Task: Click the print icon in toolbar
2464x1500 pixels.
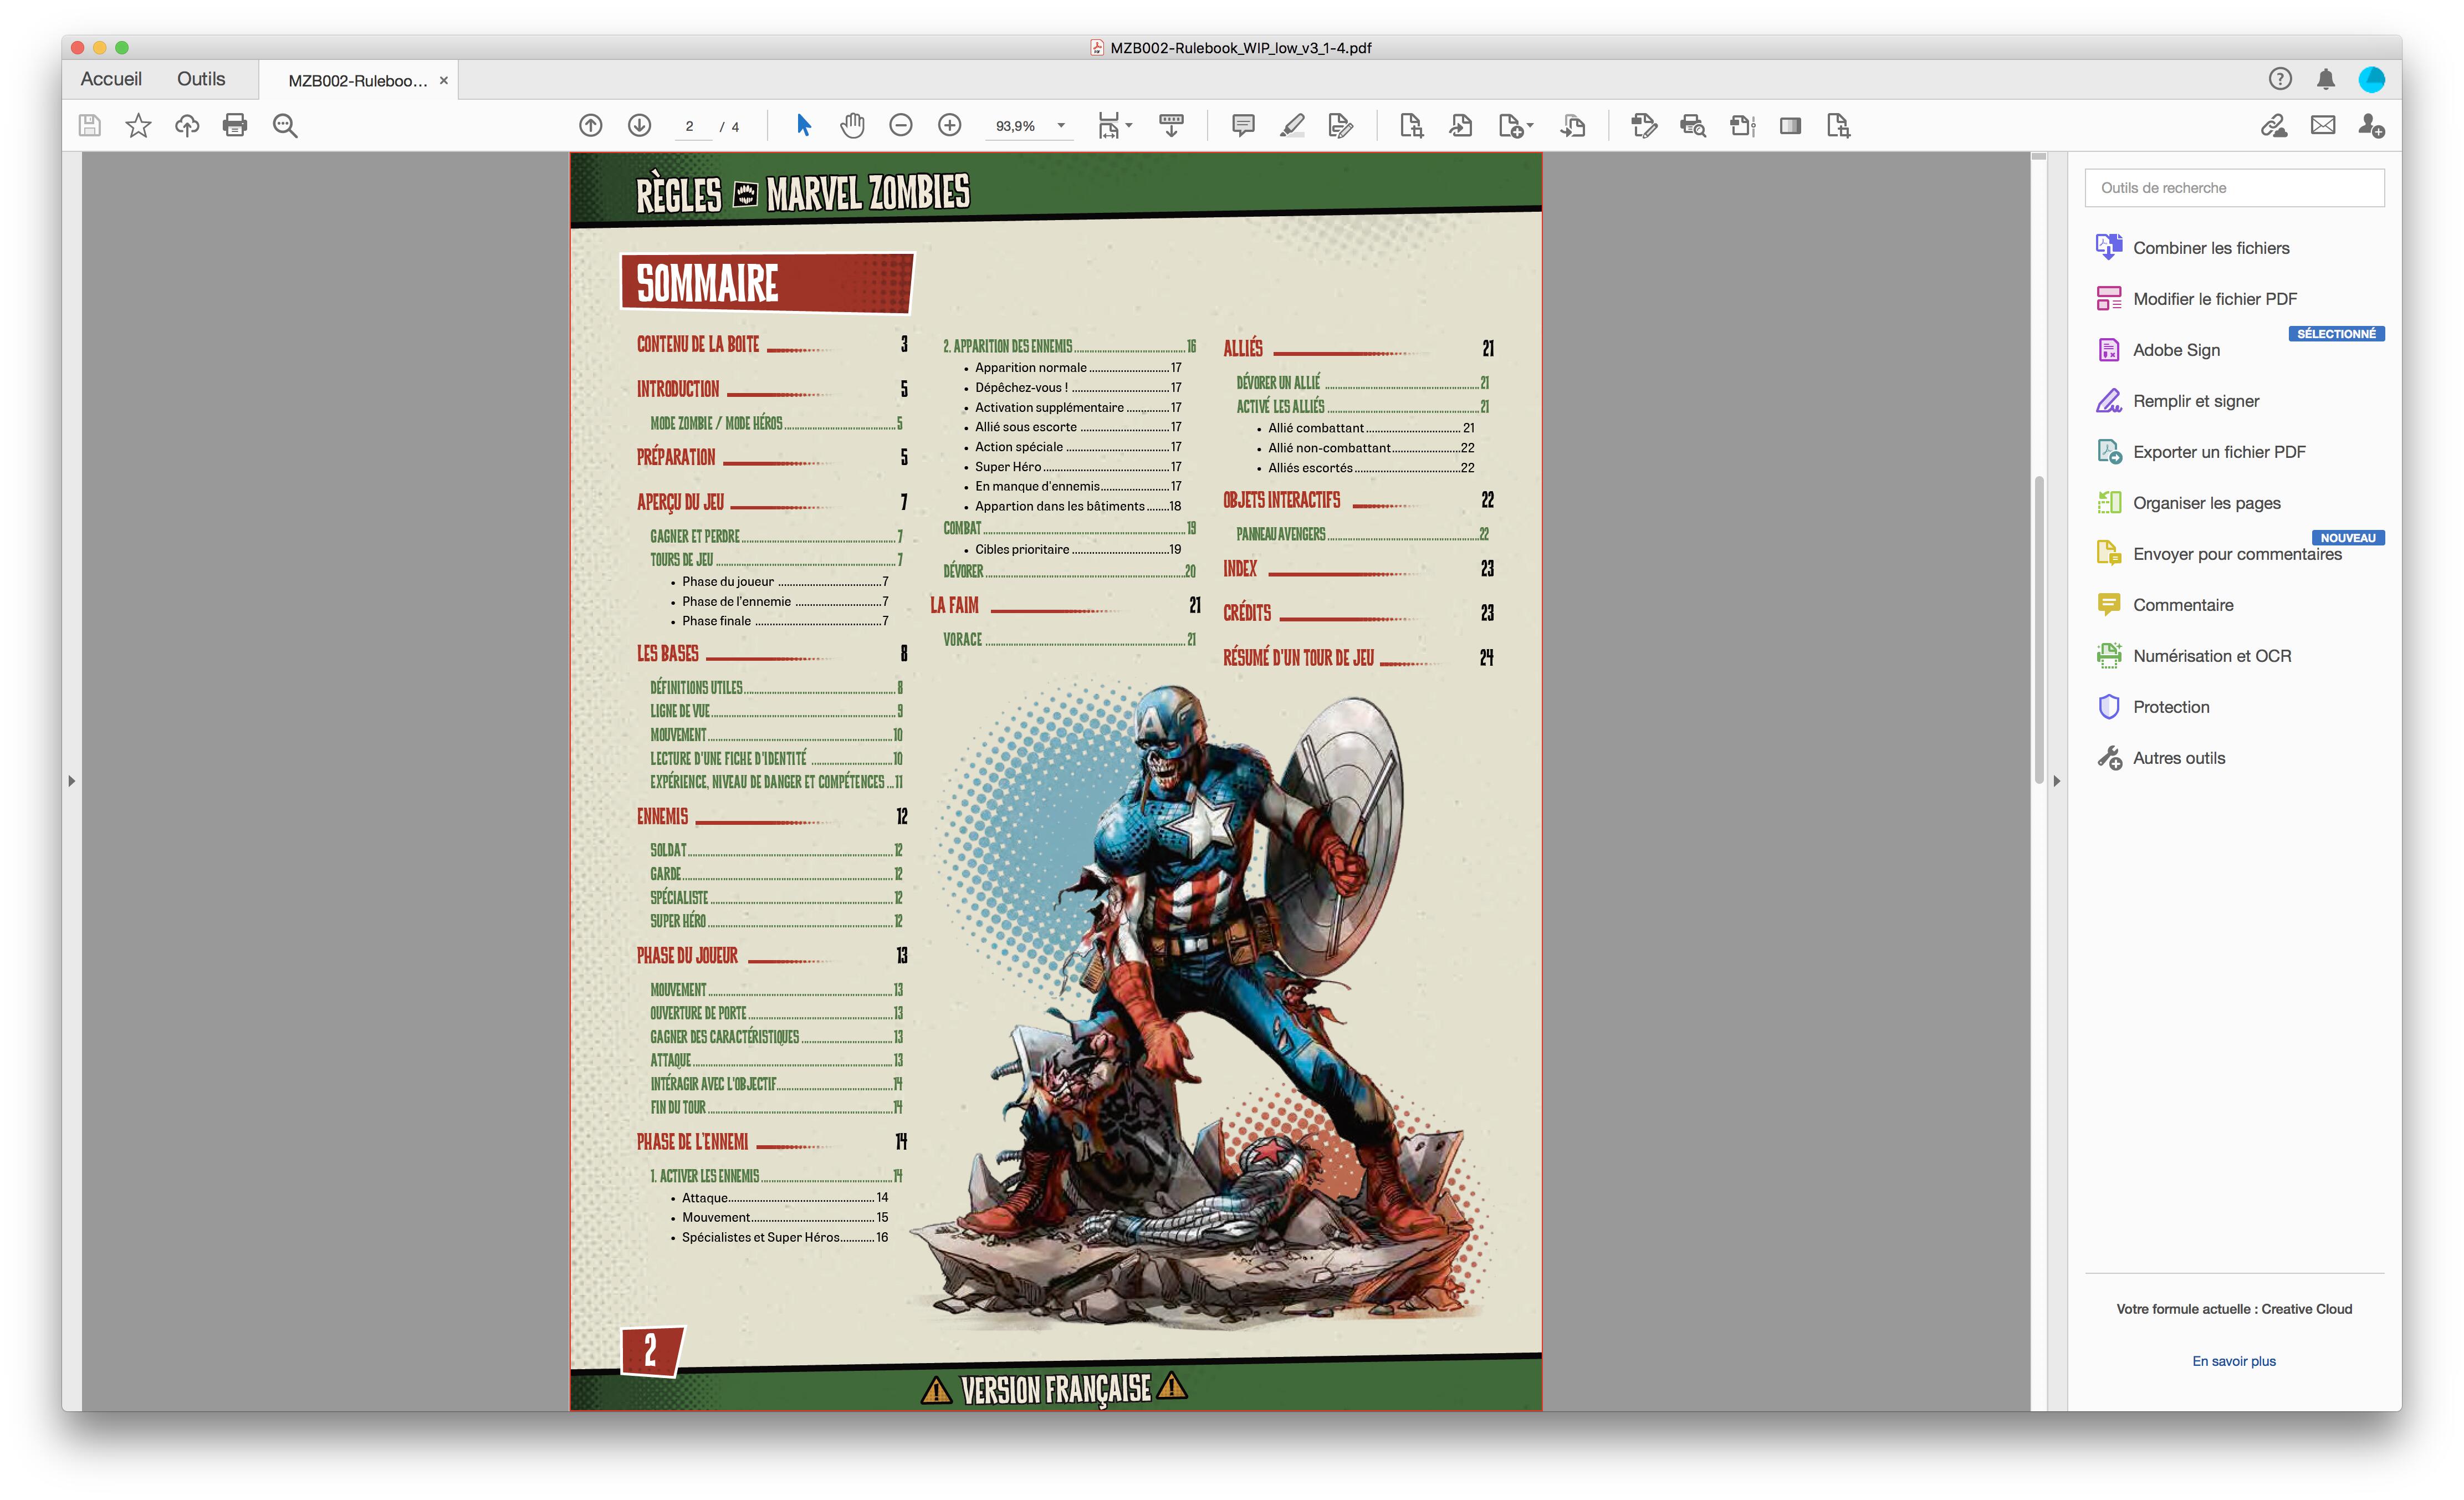Action: coord(235,125)
